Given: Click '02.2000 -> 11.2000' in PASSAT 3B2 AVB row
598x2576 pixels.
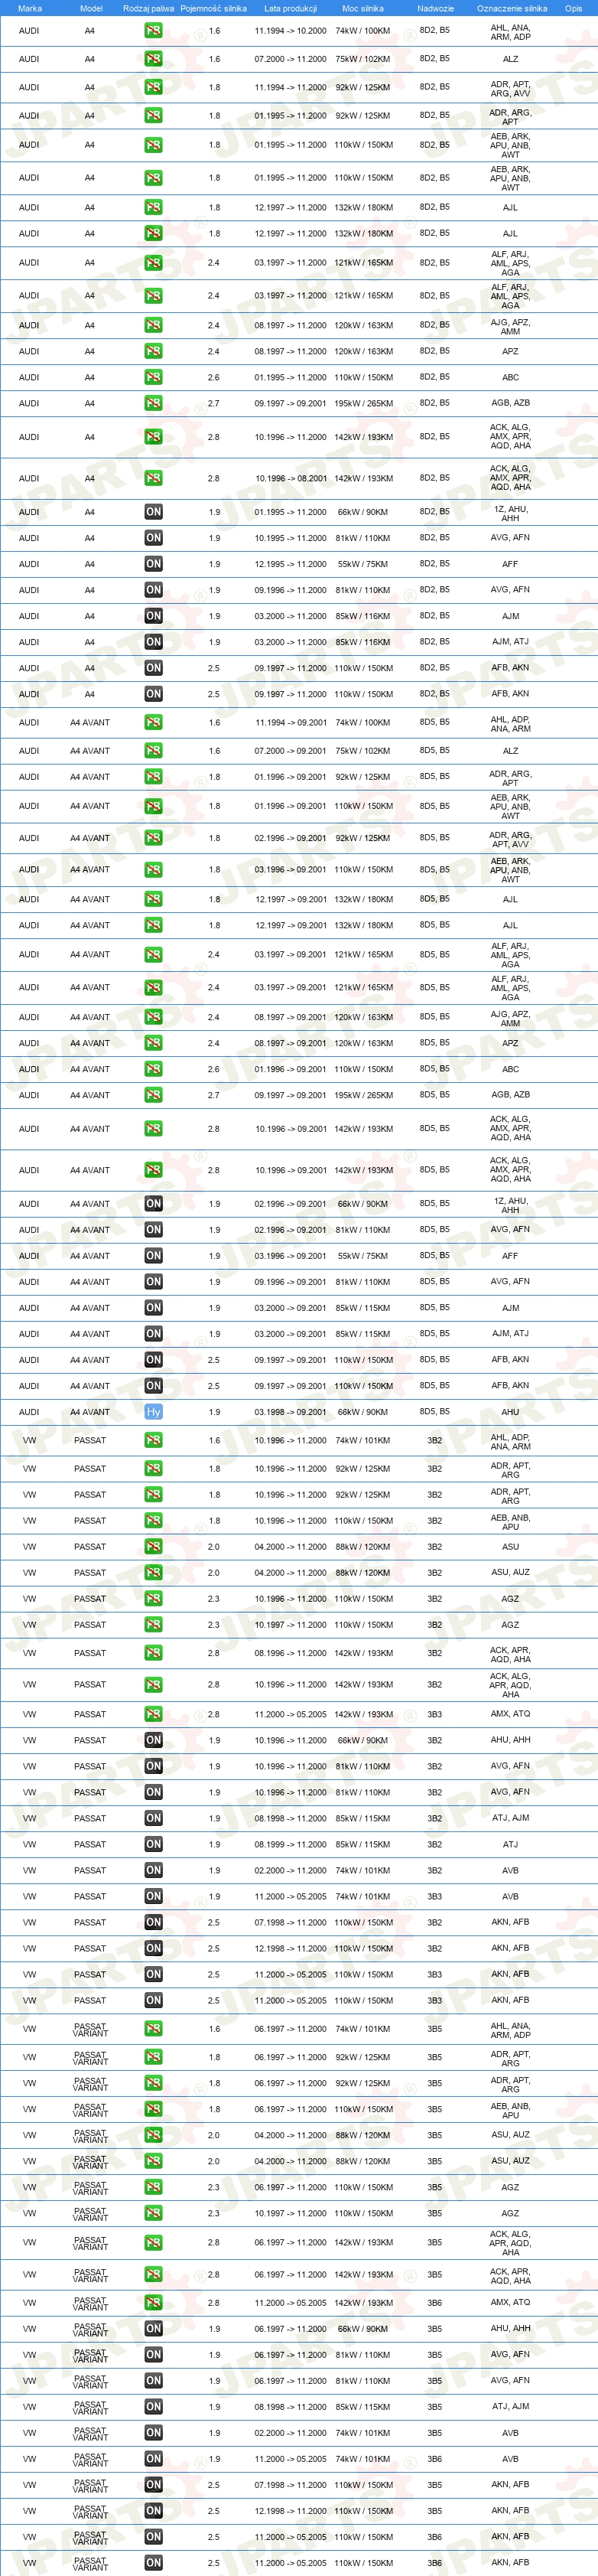Looking at the screenshot, I should 290,1870.
